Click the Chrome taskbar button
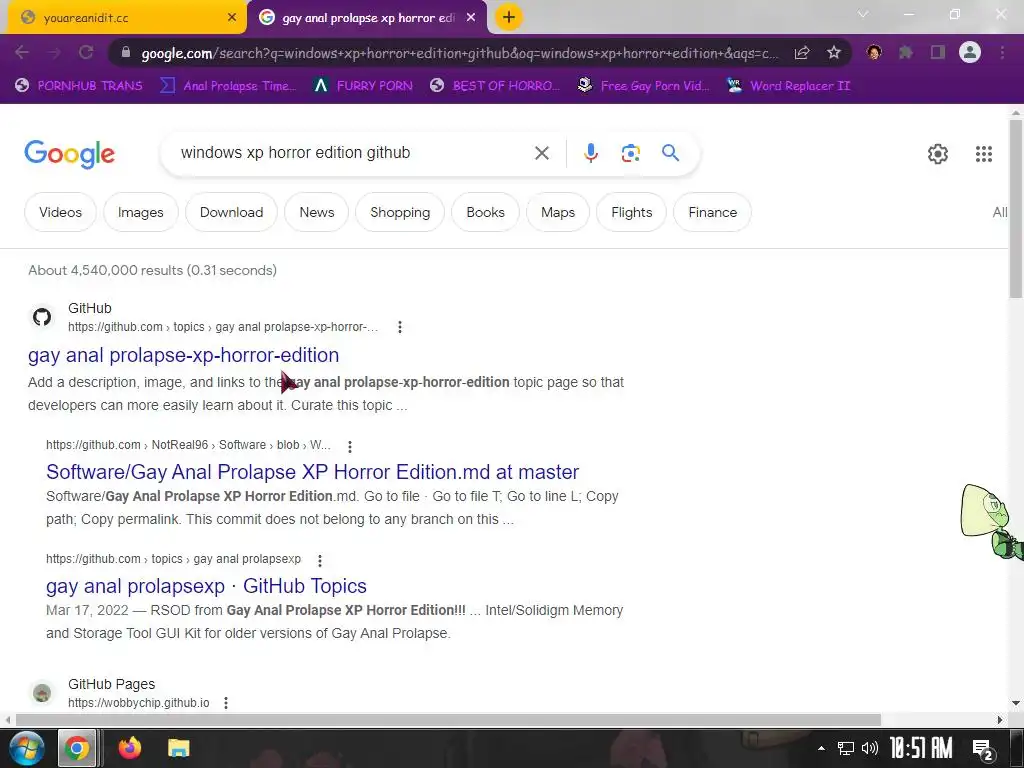This screenshot has height=768, width=1024. coord(77,748)
